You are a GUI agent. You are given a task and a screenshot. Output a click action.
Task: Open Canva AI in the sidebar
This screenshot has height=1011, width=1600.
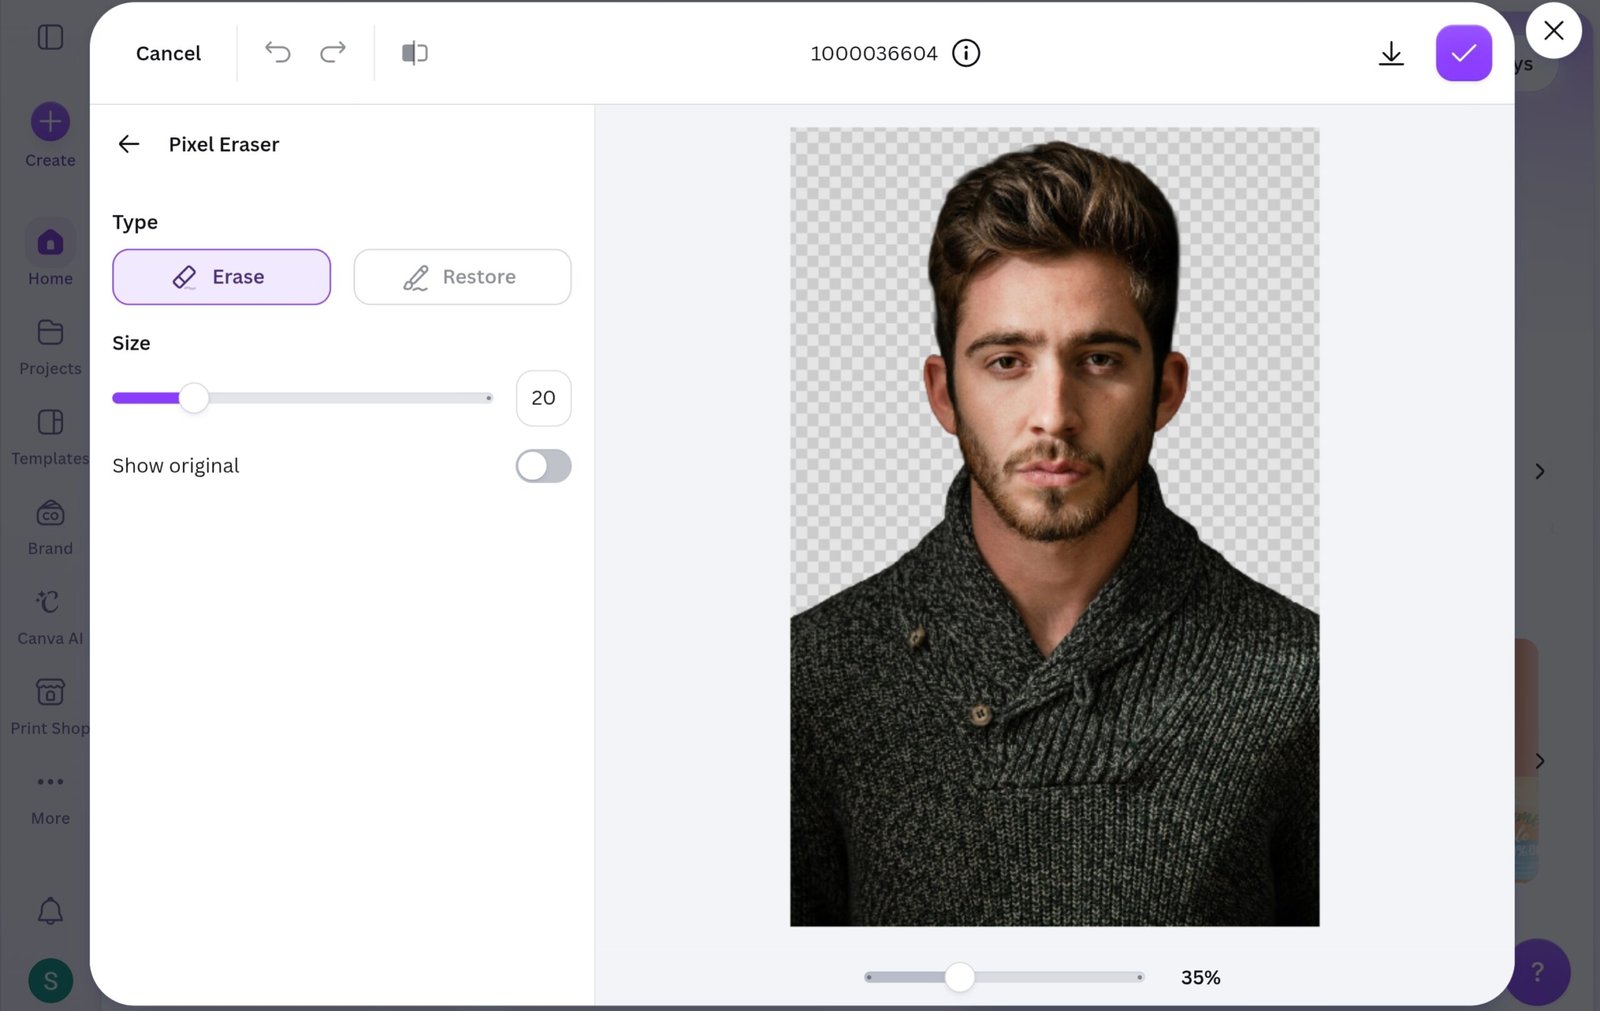click(x=50, y=617)
